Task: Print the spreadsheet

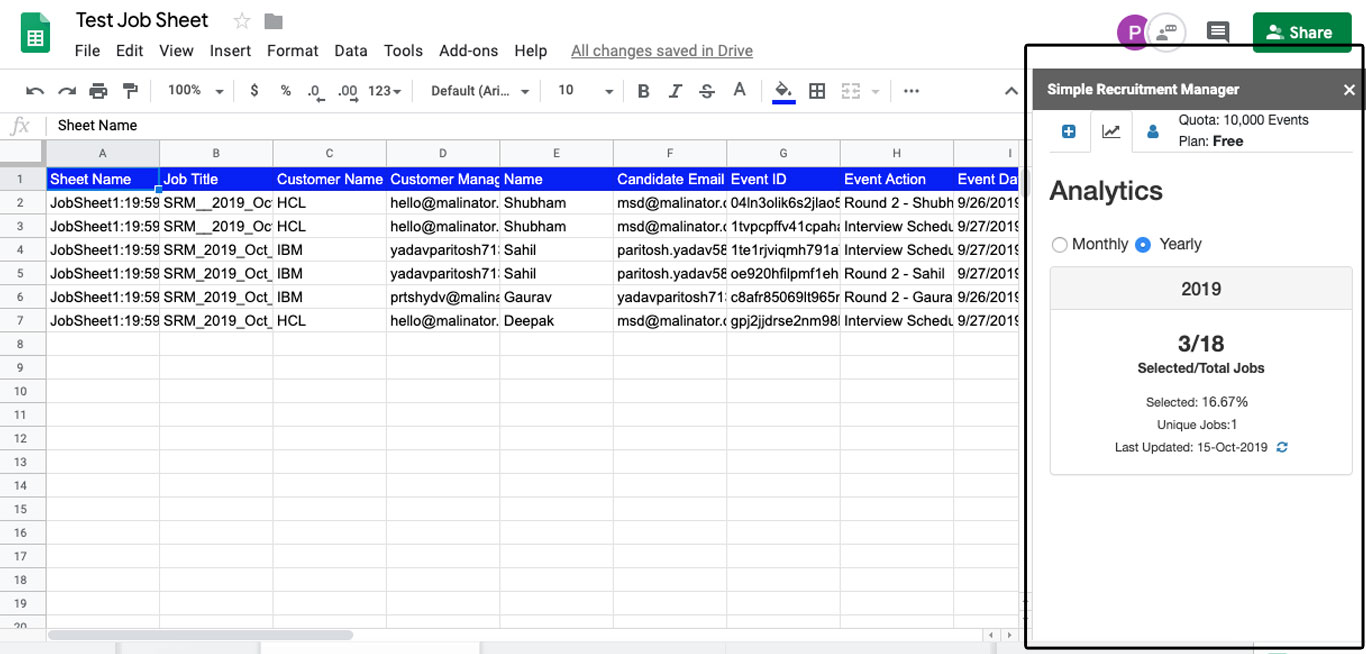Action: click(98, 91)
